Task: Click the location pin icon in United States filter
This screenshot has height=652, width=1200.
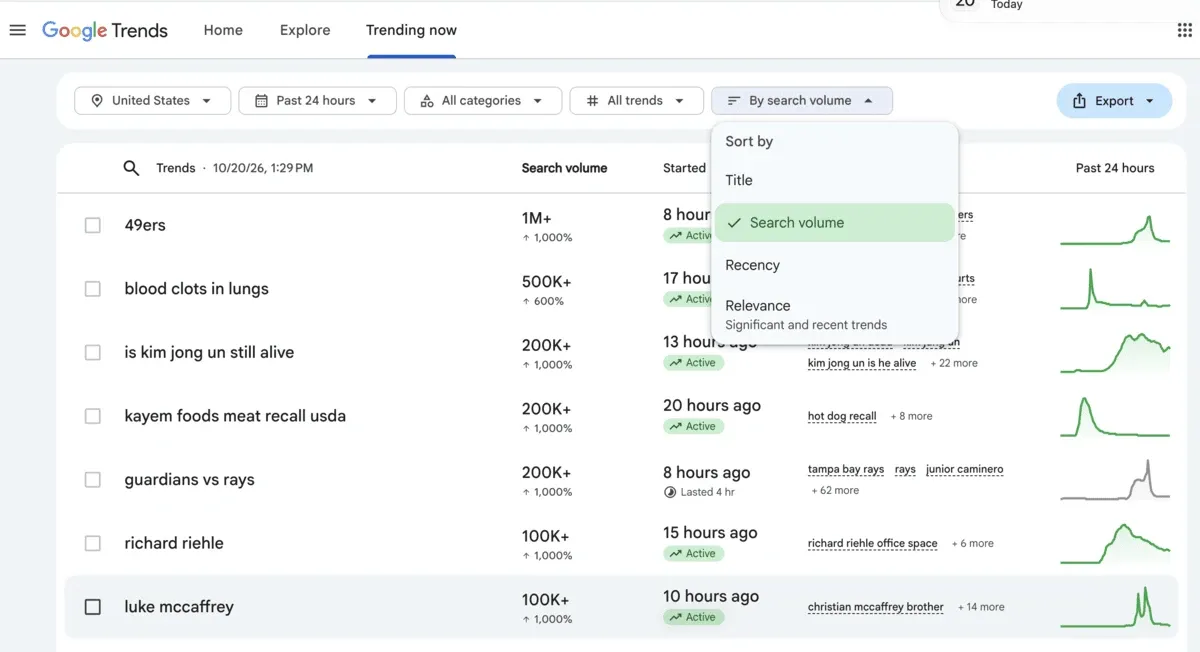Action: click(97, 101)
